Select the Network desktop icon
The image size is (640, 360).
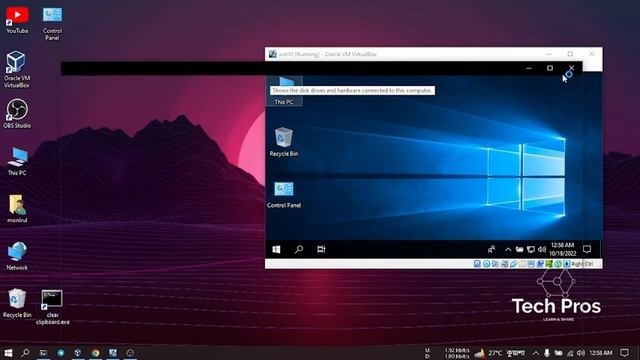pyautogui.click(x=17, y=256)
